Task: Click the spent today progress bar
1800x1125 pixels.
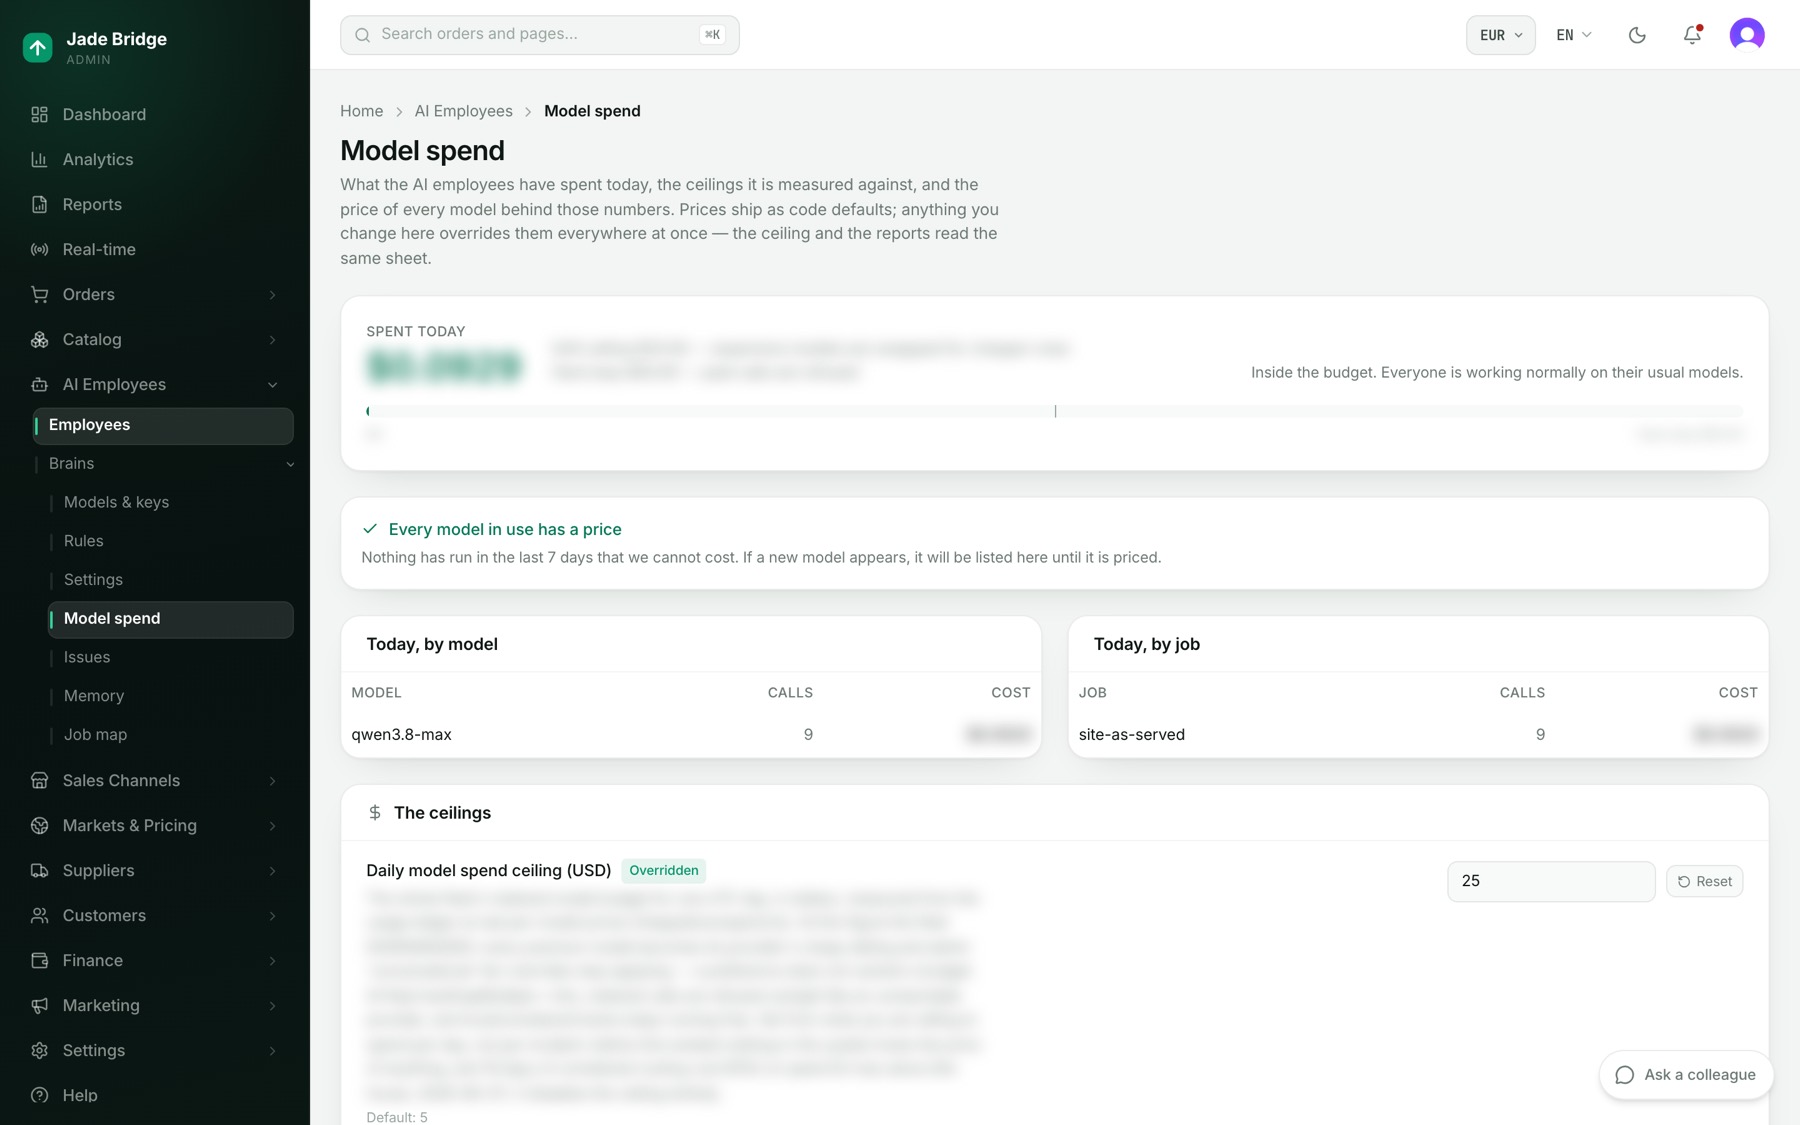Action: [x=1054, y=411]
